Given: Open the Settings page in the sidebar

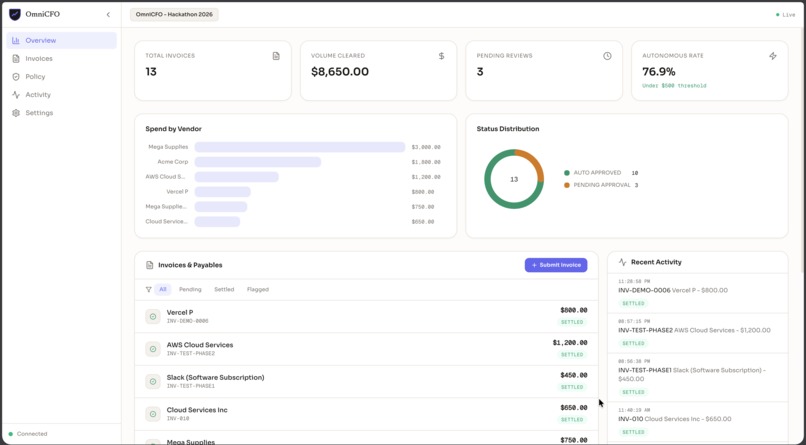Looking at the screenshot, I should click(62, 113).
